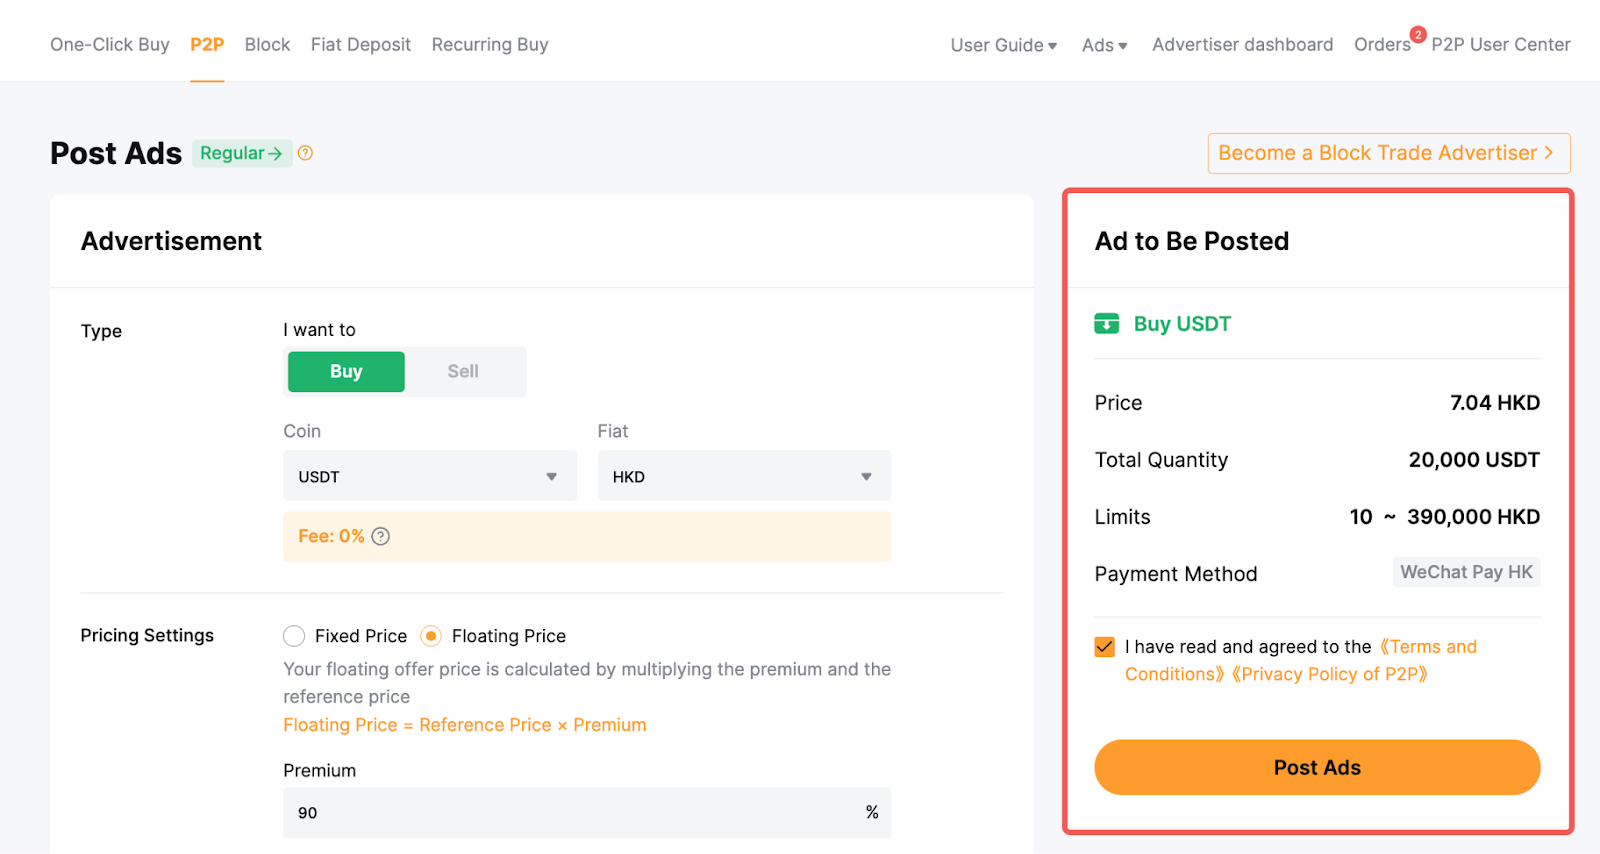1600x854 pixels.
Task: Open the Fiat Deposit tab
Action: (x=360, y=45)
